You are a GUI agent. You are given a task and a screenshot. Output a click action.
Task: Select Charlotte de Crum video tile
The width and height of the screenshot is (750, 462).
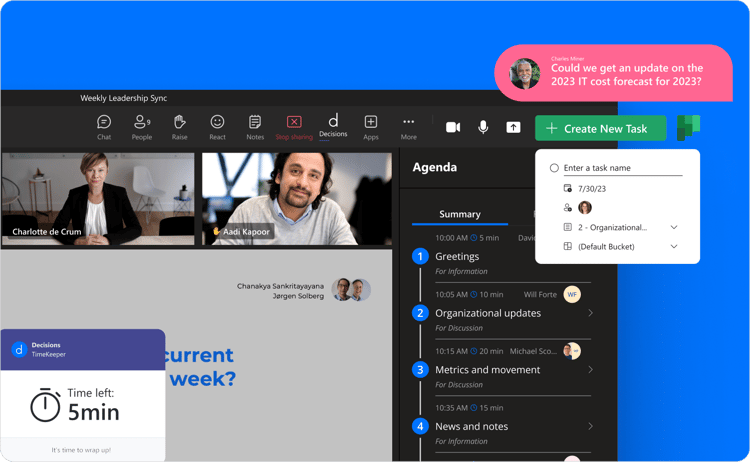coord(98,199)
